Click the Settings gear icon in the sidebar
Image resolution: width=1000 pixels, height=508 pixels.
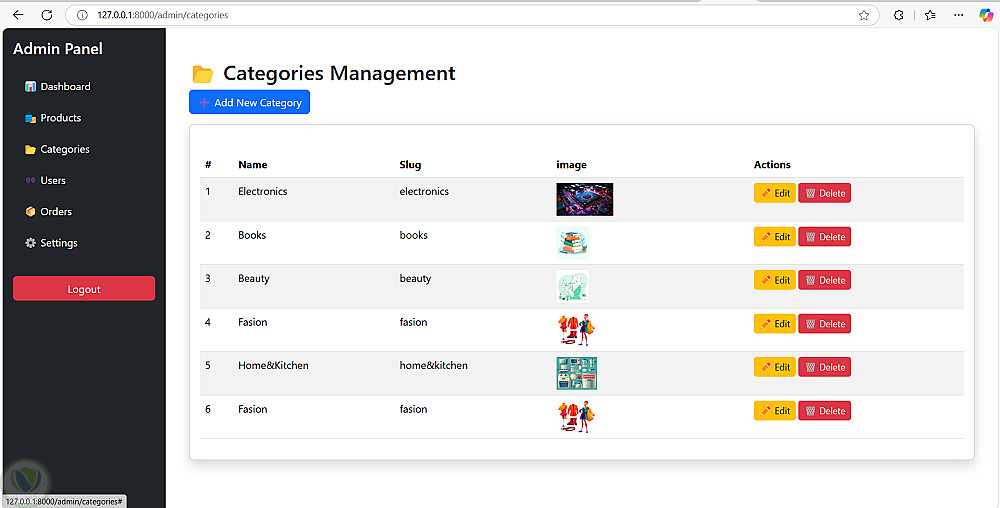30,243
